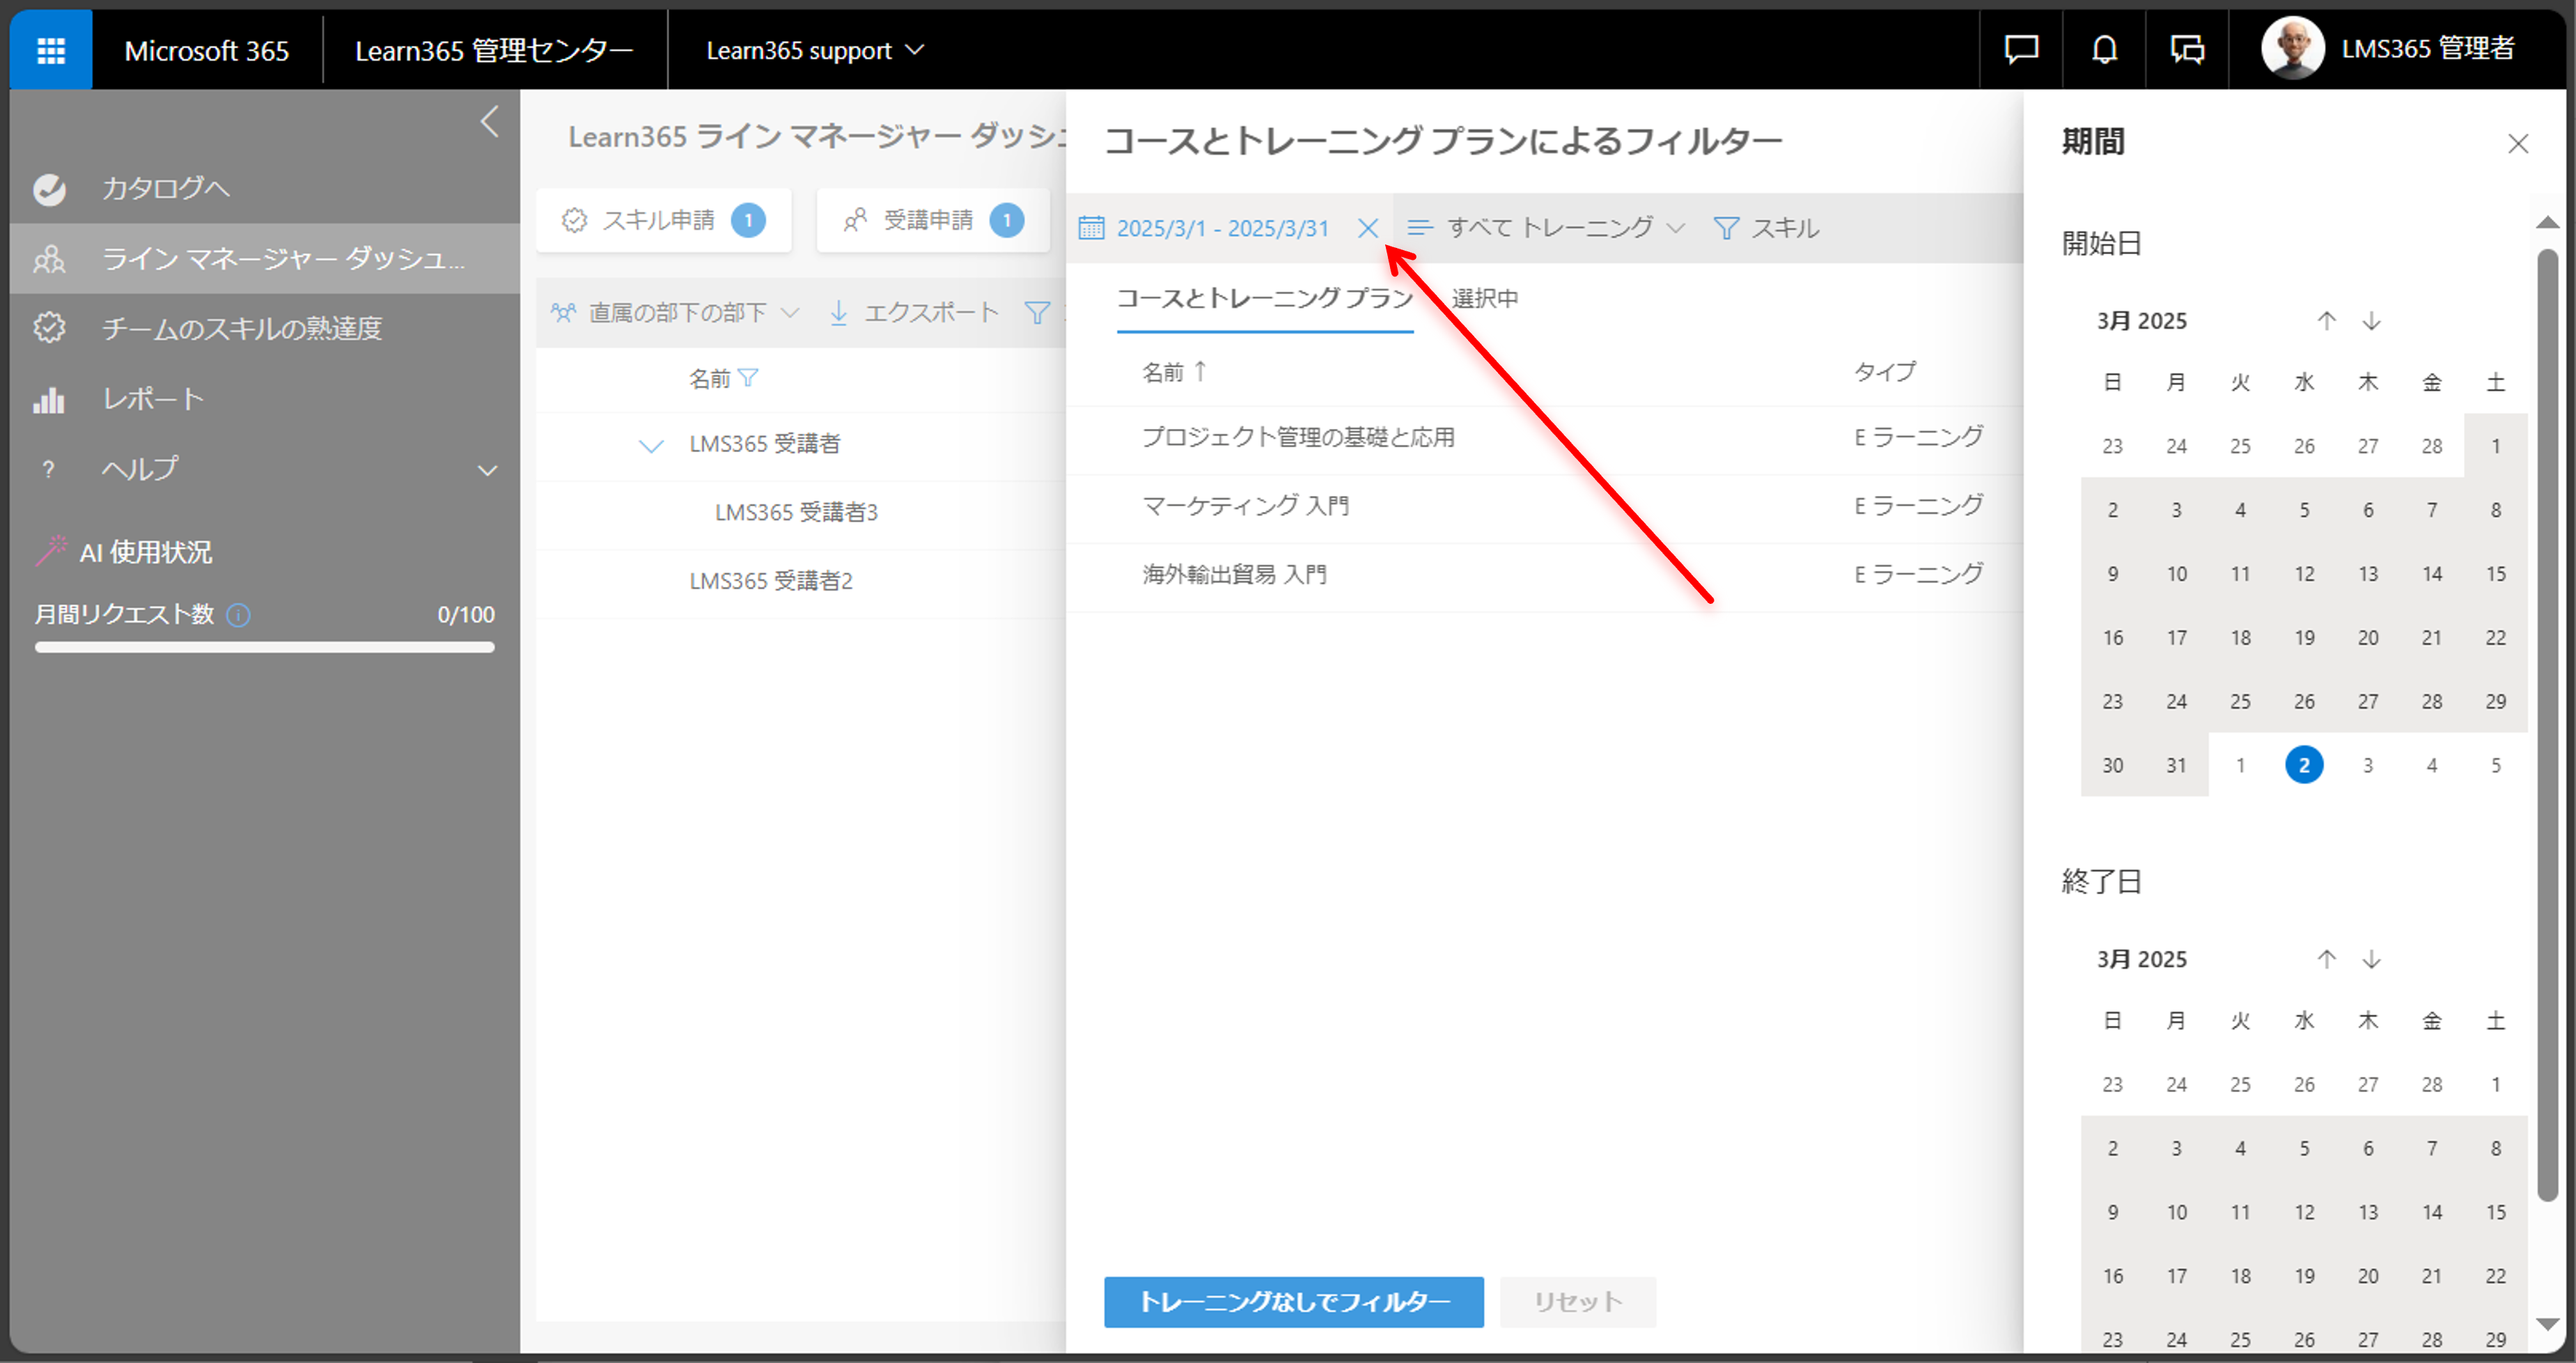
Task: Select 海外輸出貿易 入門 course row
Action: click(1544, 574)
